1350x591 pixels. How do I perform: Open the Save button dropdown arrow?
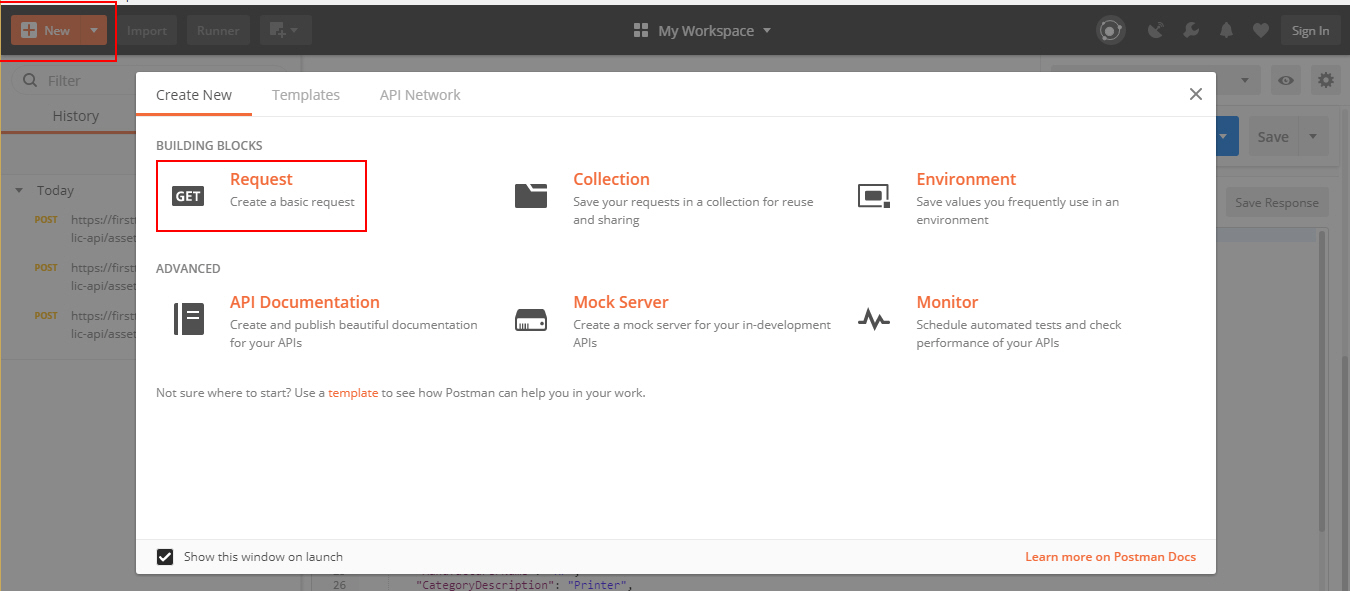(x=1313, y=136)
